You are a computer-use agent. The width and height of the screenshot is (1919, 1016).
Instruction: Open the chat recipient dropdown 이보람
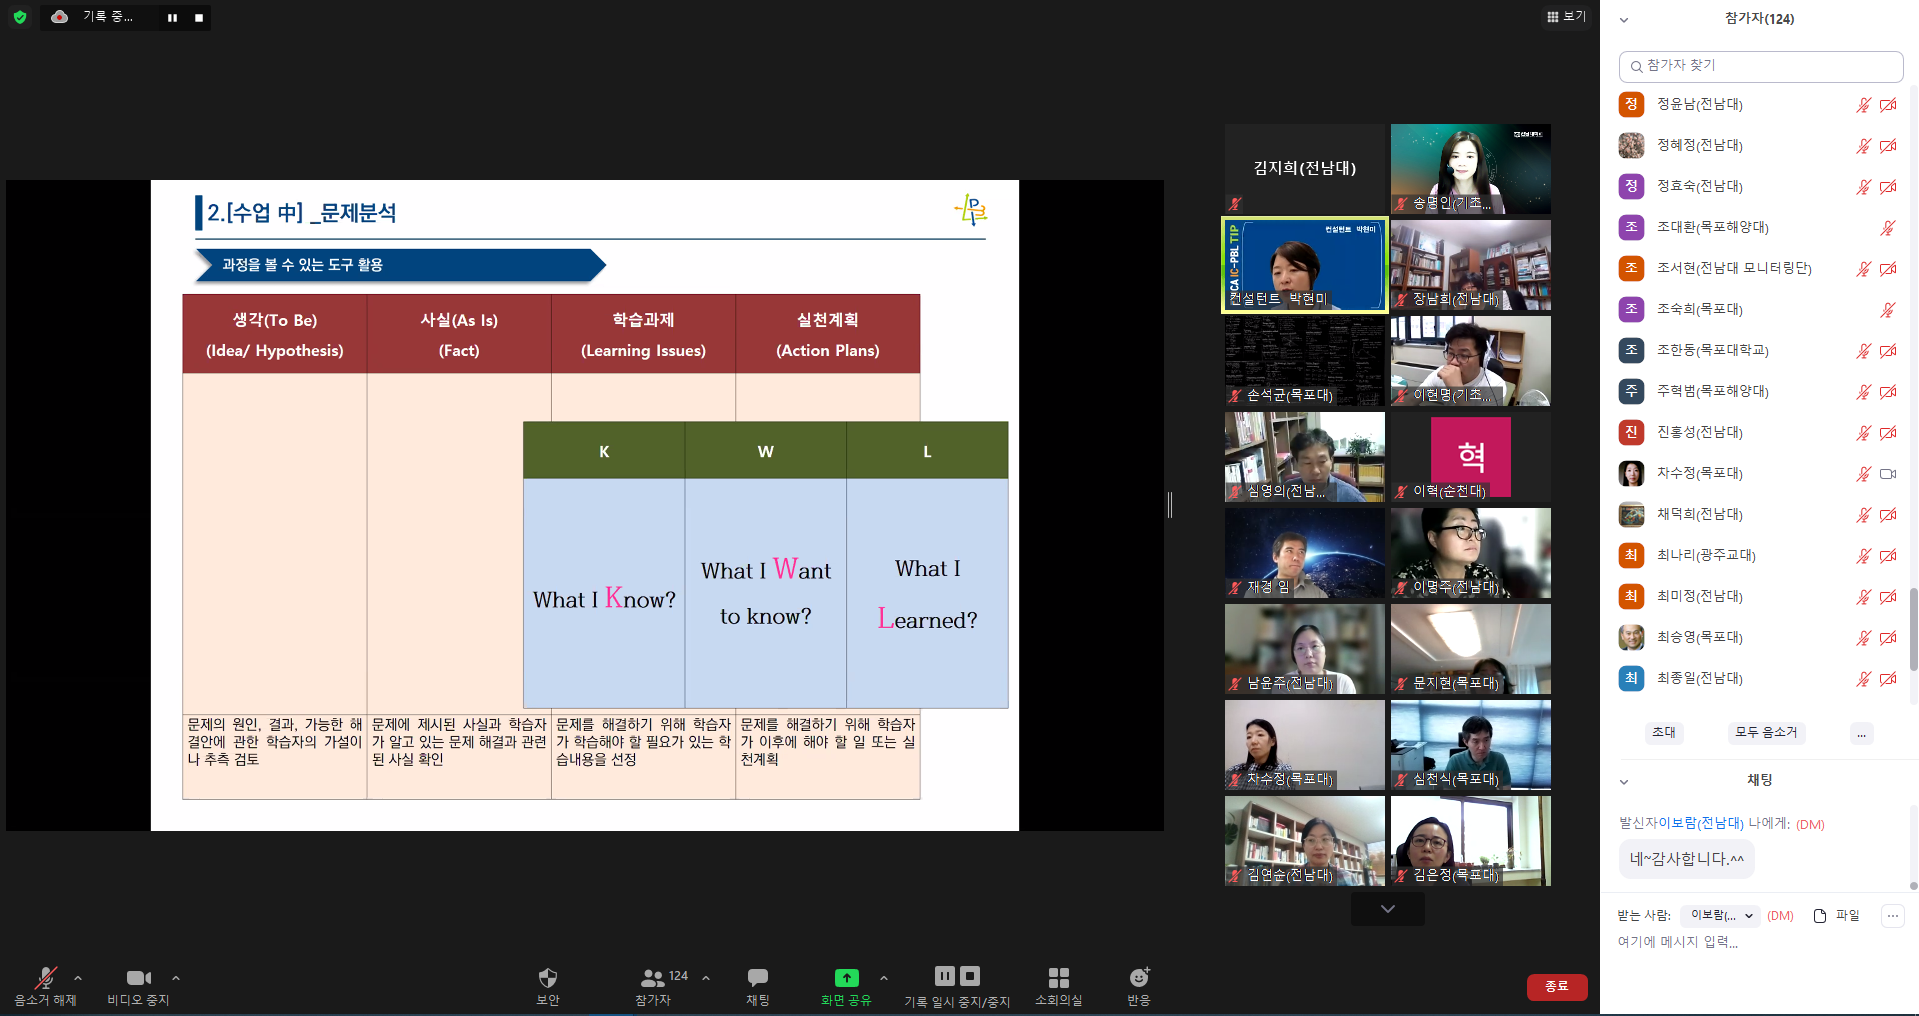pyautogui.click(x=1720, y=916)
